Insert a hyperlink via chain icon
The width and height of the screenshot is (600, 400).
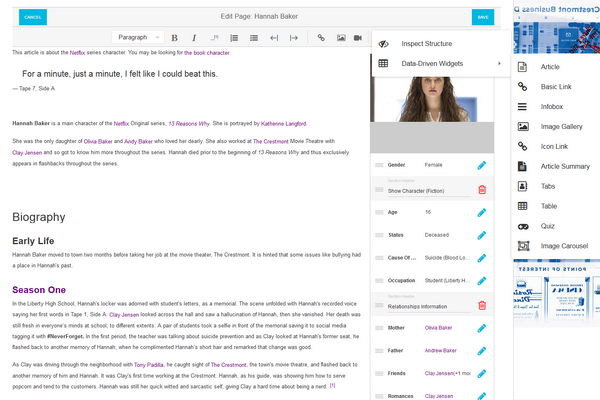(x=321, y=38)
